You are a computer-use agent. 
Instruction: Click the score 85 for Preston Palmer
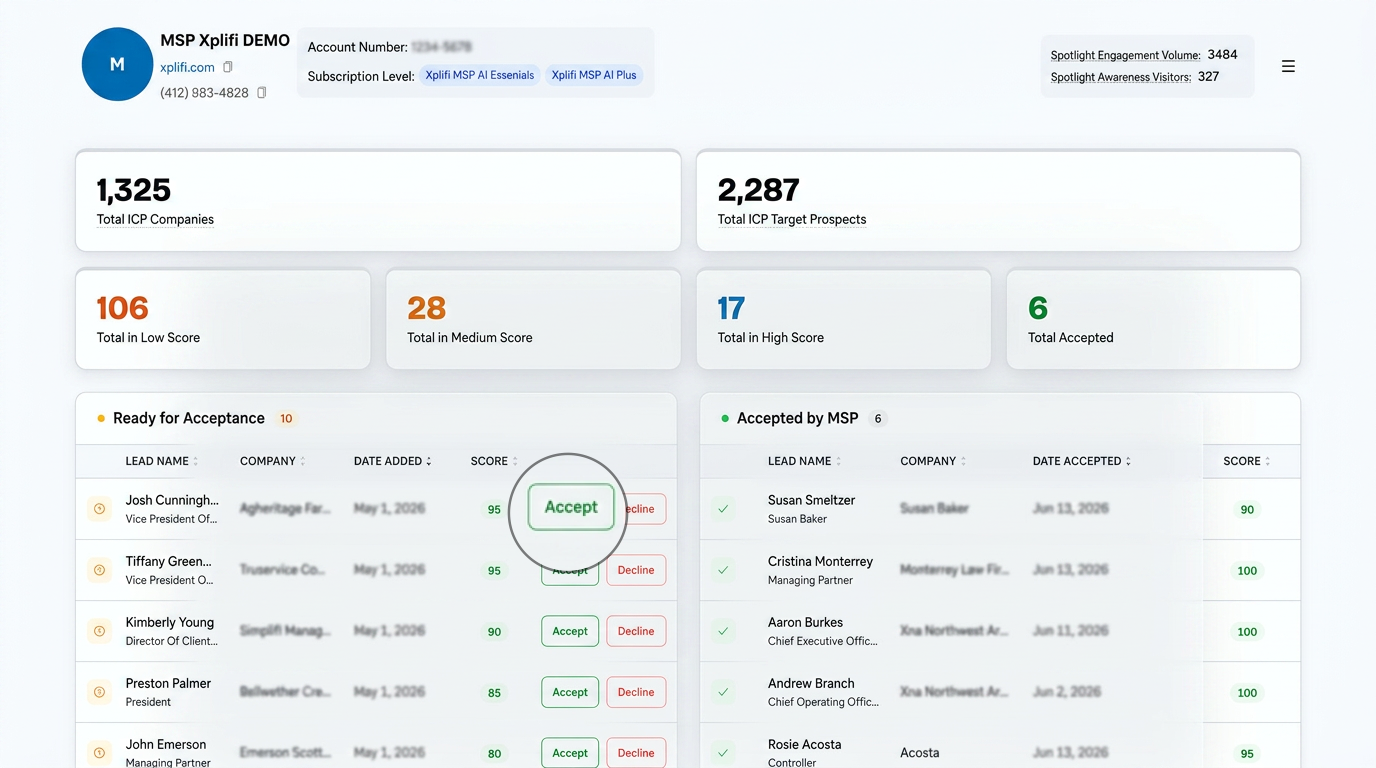[x=494, y=692]
